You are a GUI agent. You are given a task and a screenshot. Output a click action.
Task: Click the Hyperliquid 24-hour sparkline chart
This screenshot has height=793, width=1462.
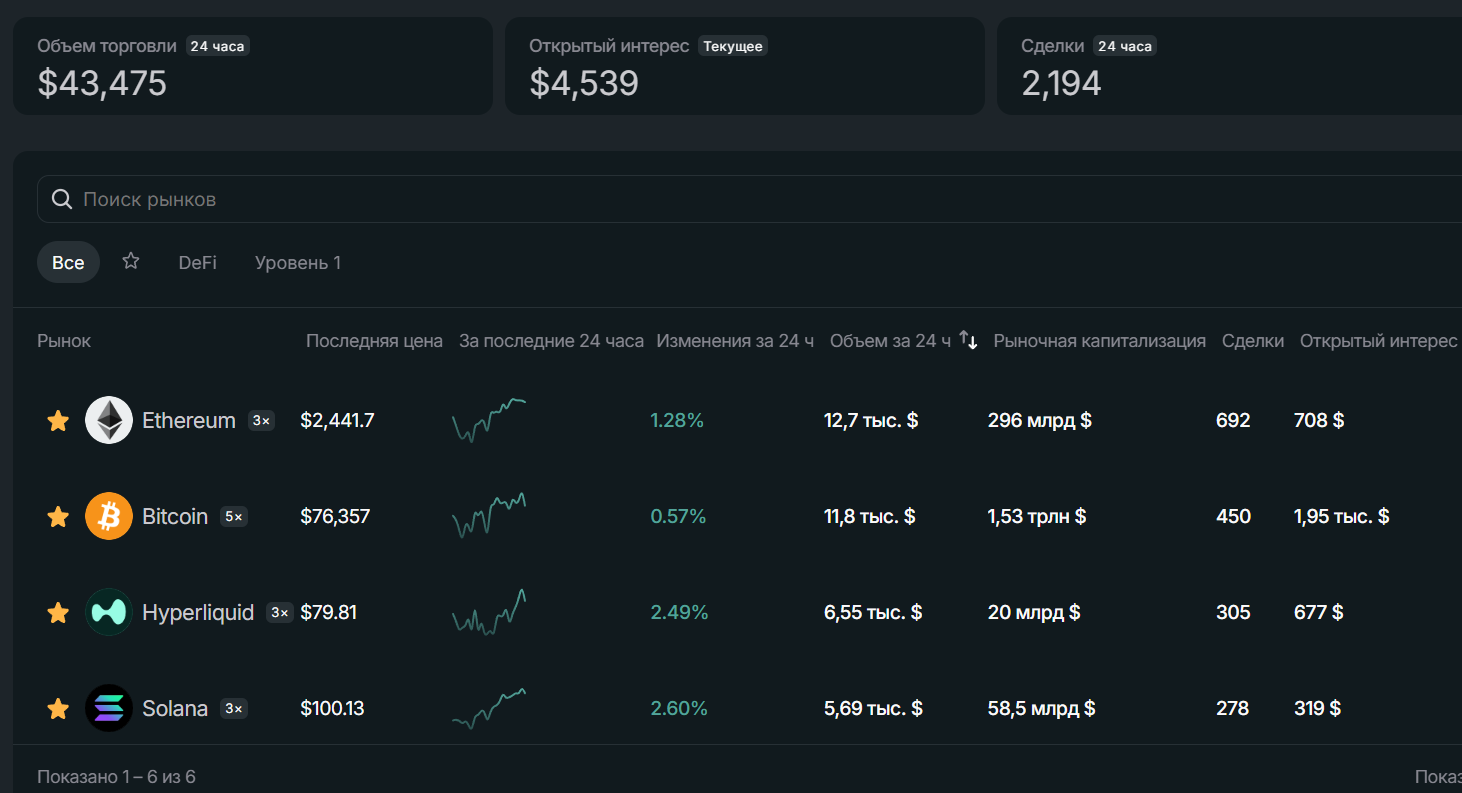point(489,612)
